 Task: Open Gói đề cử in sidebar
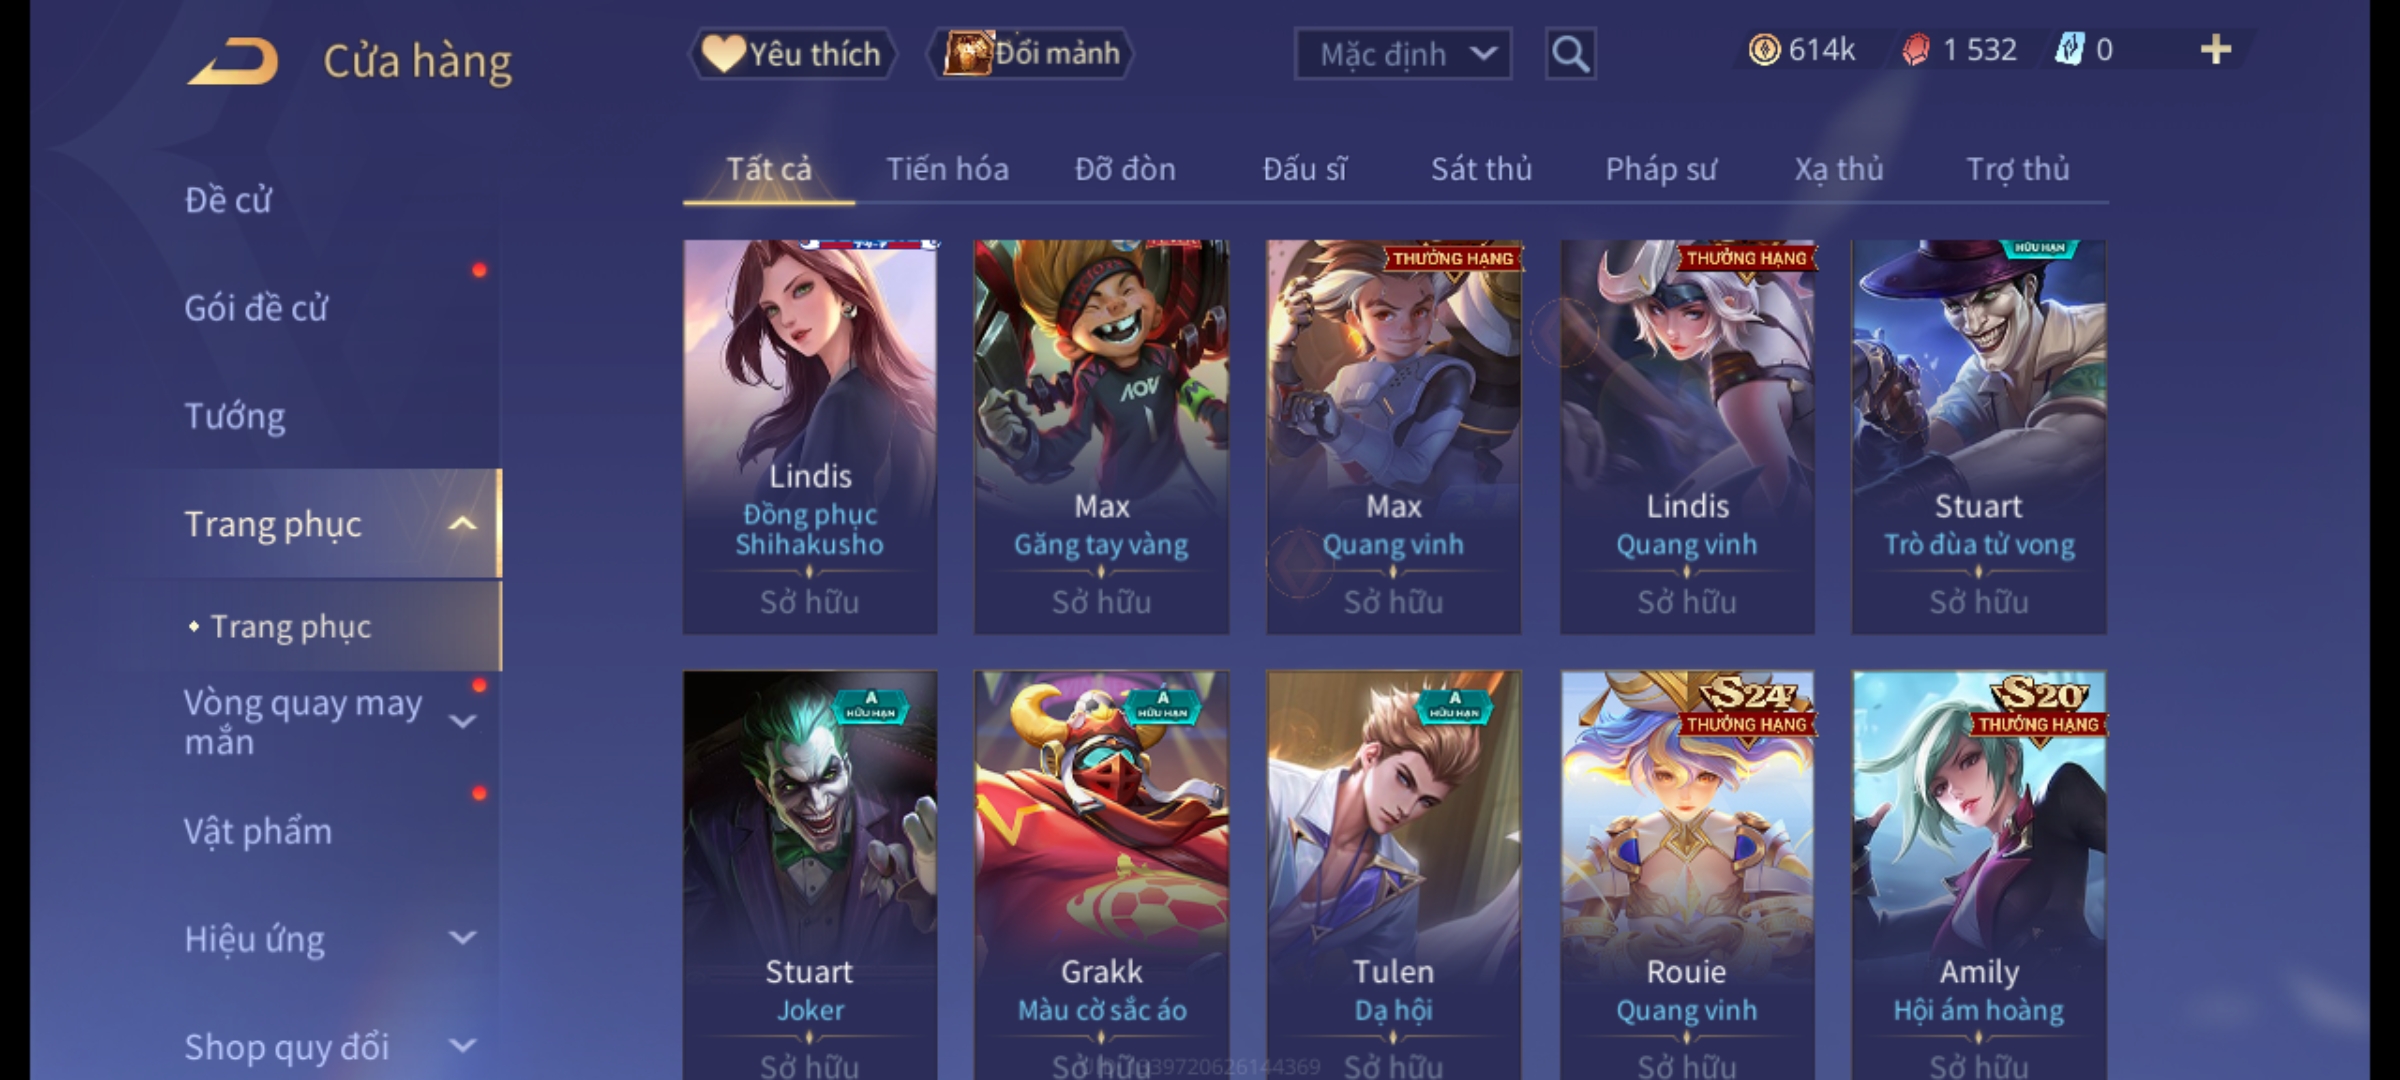(256, 308)
